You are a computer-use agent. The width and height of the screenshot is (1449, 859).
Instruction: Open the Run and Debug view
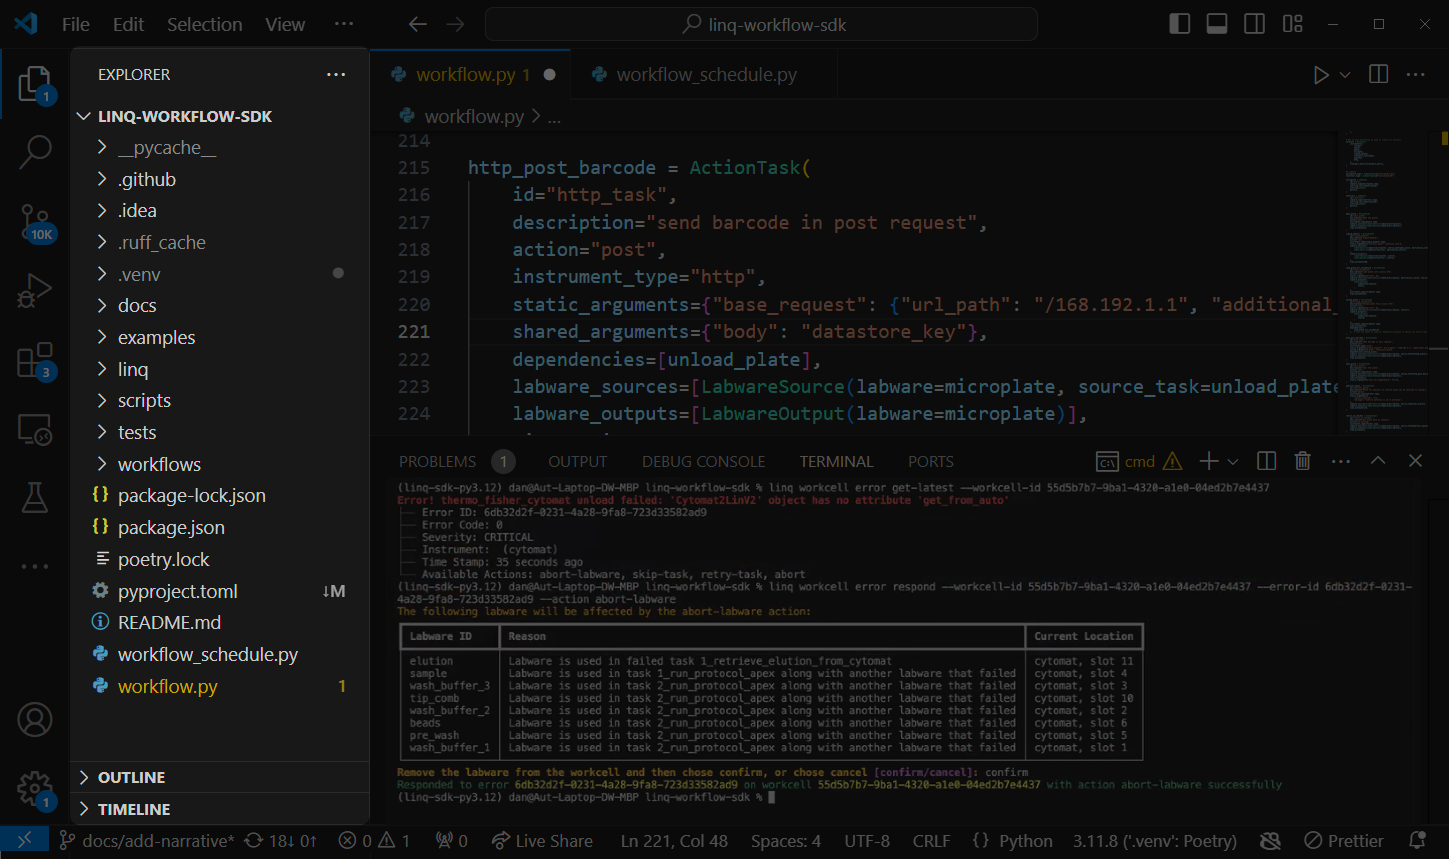point(35,290)
